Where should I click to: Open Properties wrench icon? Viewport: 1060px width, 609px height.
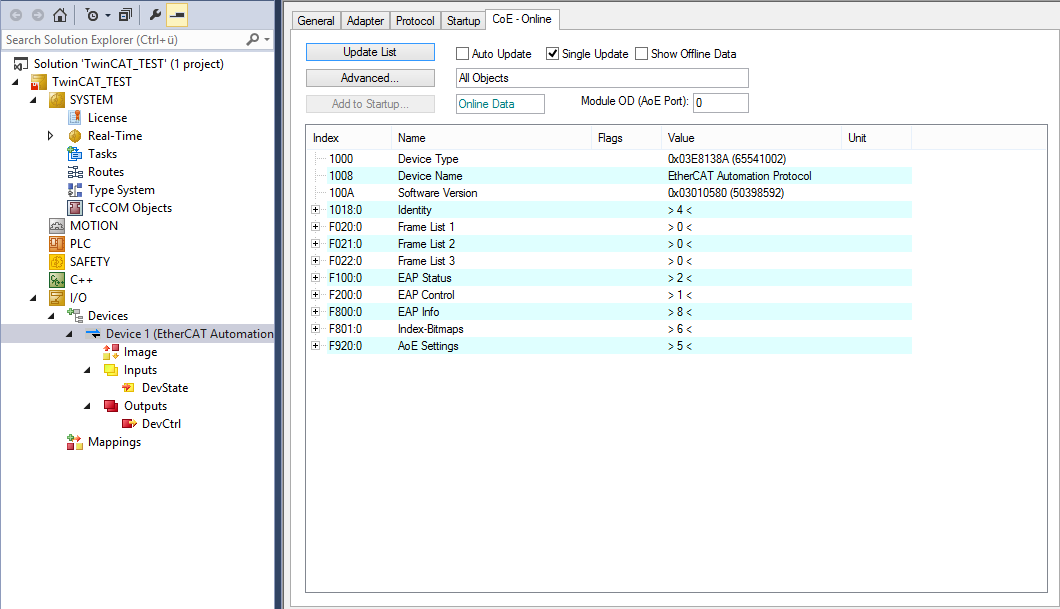[x=155, y=15]
